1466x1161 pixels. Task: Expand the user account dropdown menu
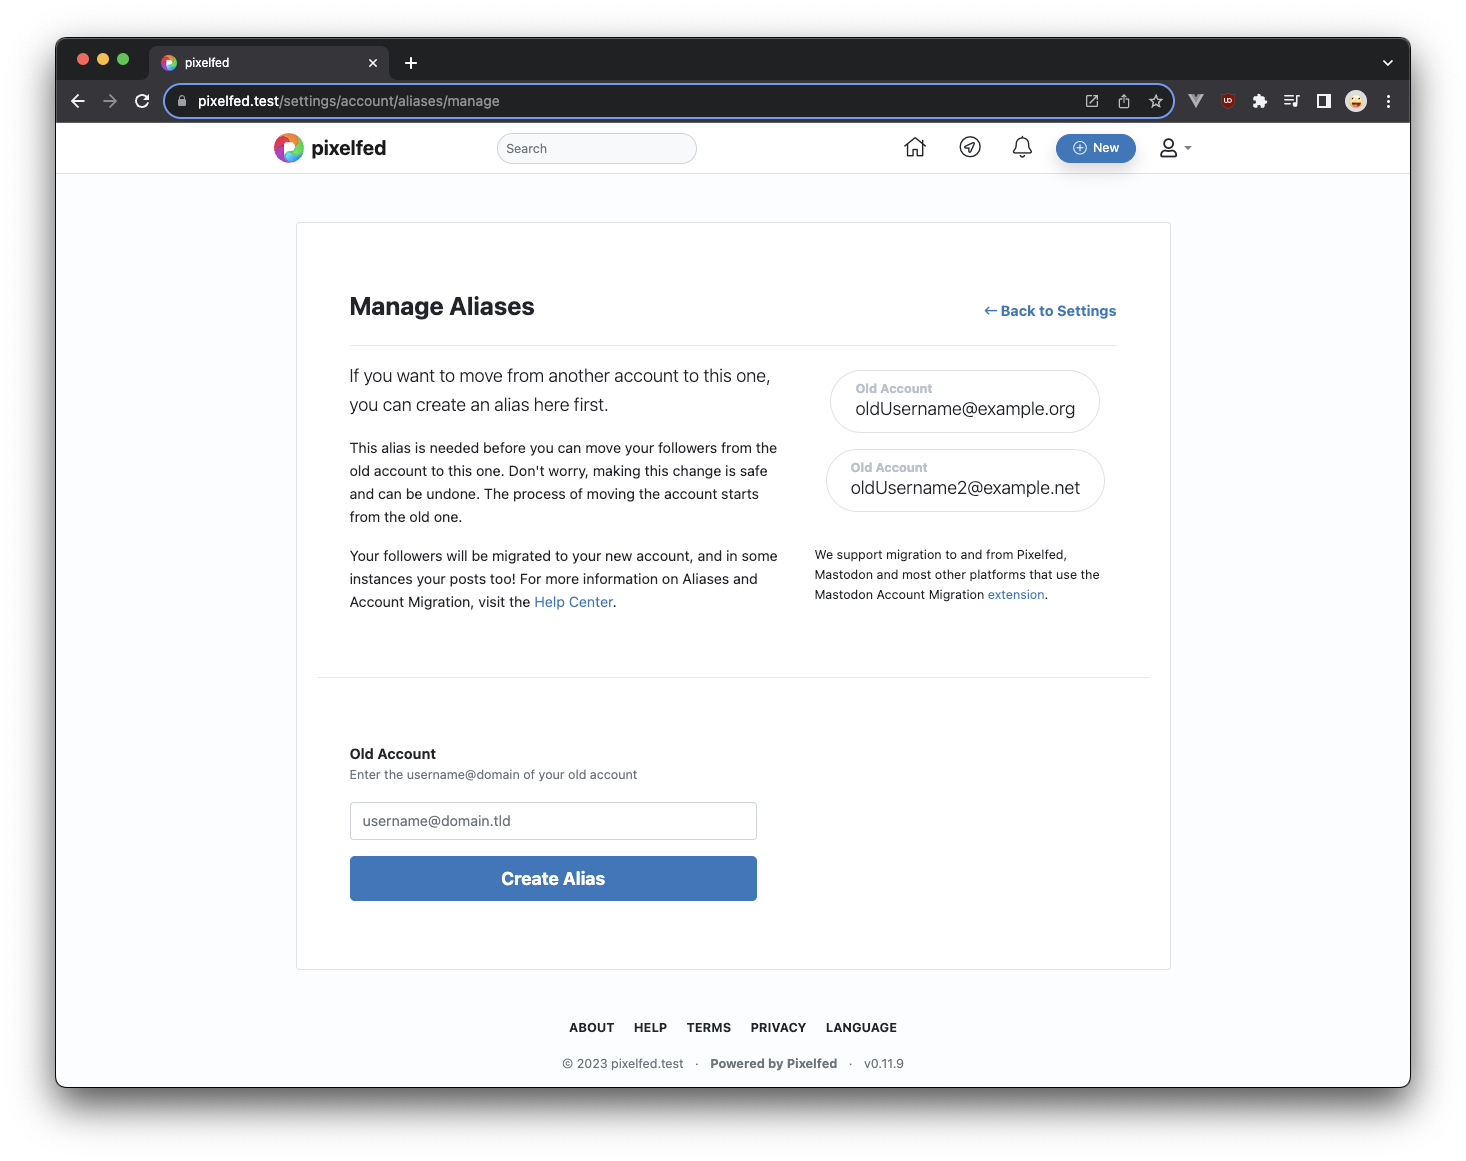1174,148
